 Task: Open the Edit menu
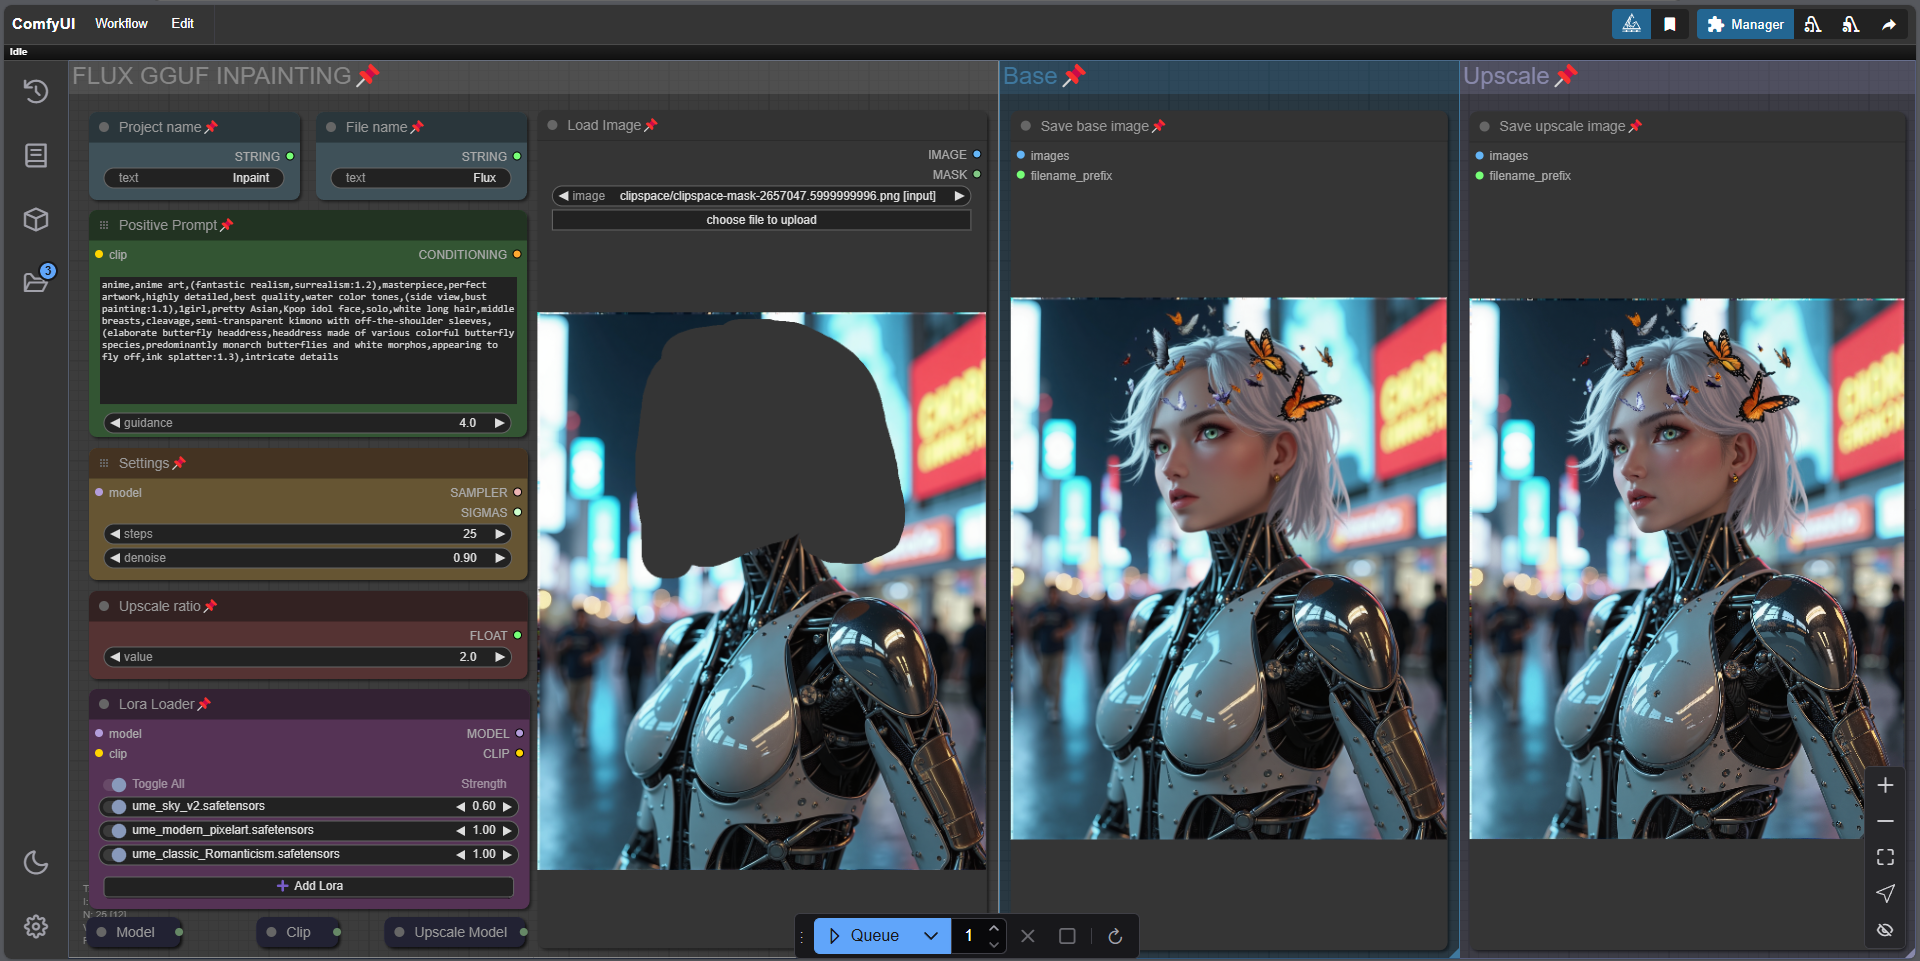click(182, 23)
